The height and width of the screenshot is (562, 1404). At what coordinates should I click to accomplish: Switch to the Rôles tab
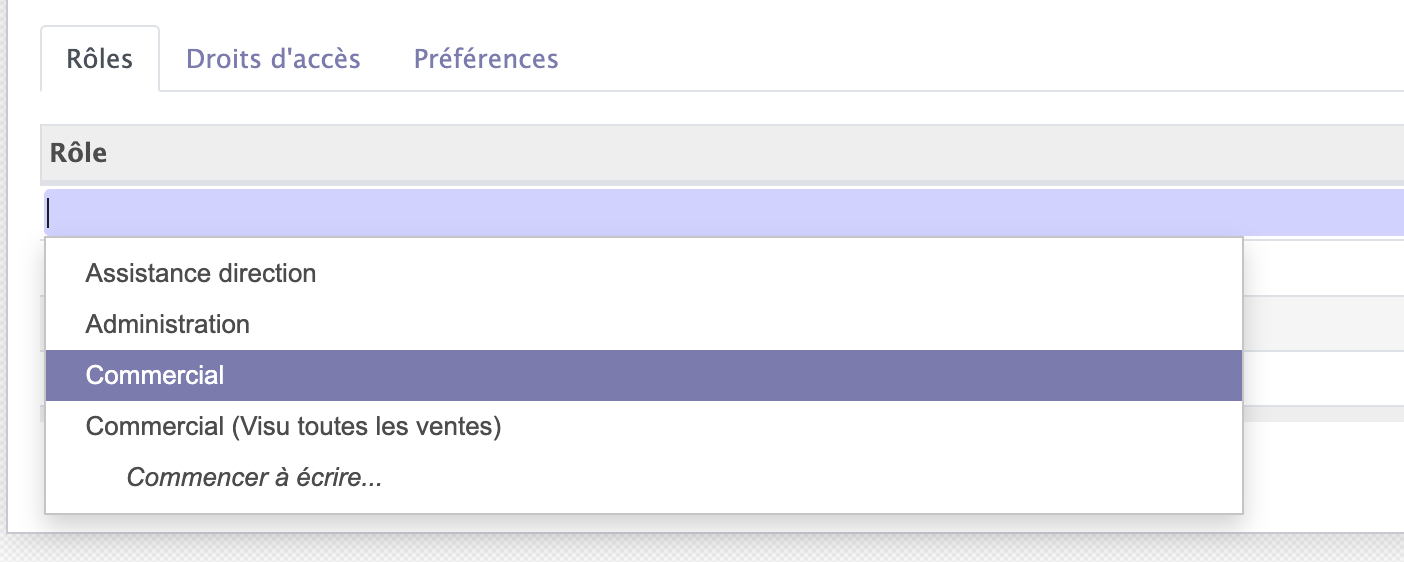[x=100, y=59]
